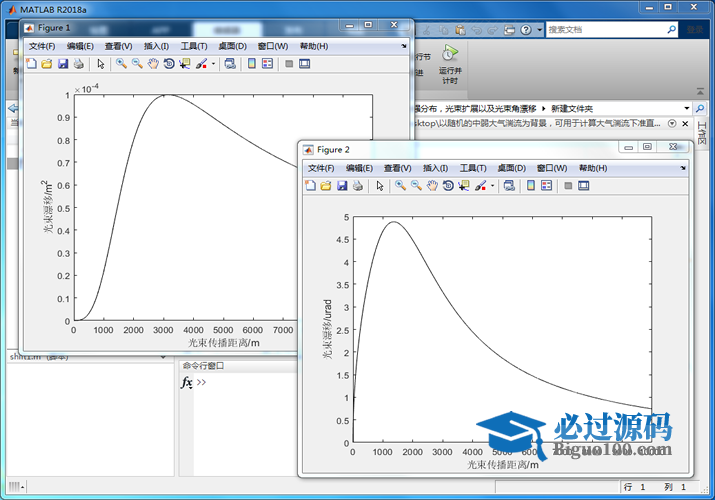Select Brush data tool in Figure 1
The width and height of the screenshot is (715, 500).
[202, 64]
